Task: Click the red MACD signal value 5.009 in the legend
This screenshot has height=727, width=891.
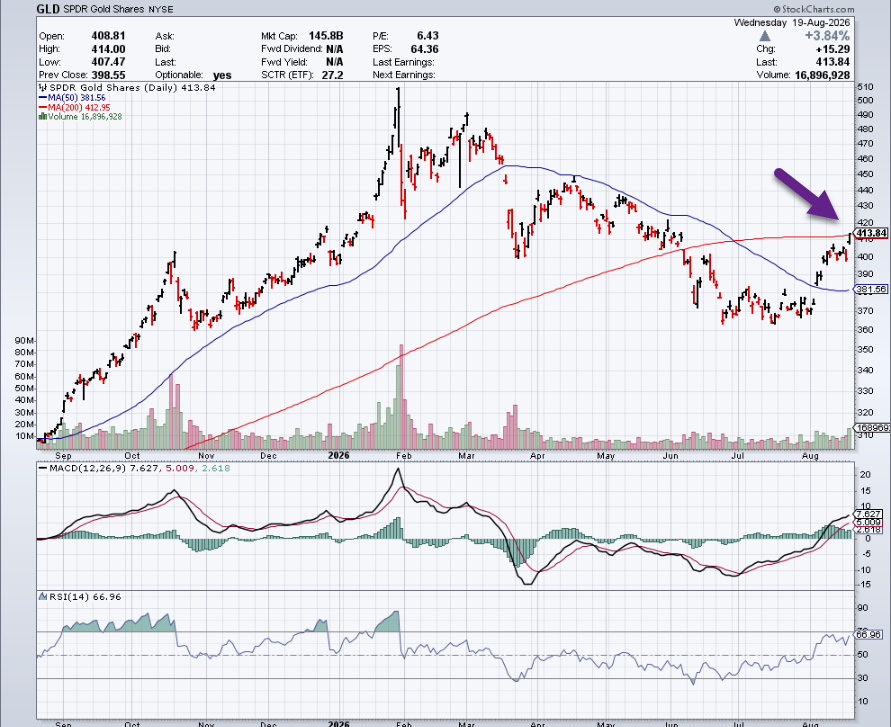Action: tap(180, 468)
